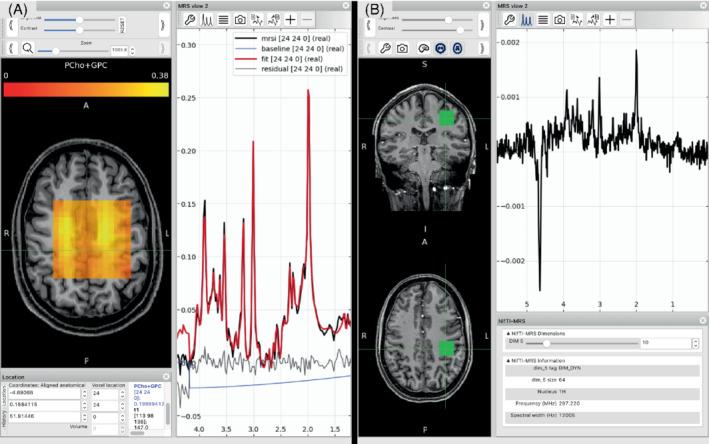Image resolution: width=709 pixels, height=444 pixels.
Task: Click the scrollbar in Location info text area
Action: point(168,414)
